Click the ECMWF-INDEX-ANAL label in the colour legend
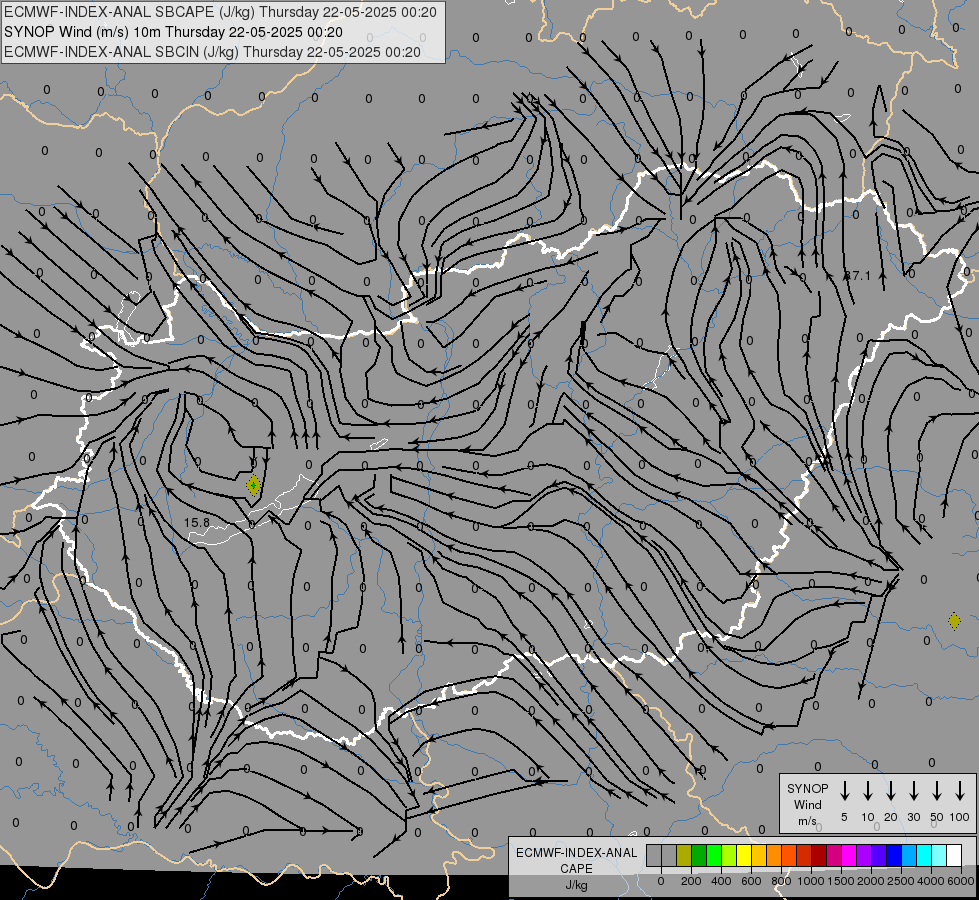The height and width of the screenshot is (900, 979). (576, 853)
